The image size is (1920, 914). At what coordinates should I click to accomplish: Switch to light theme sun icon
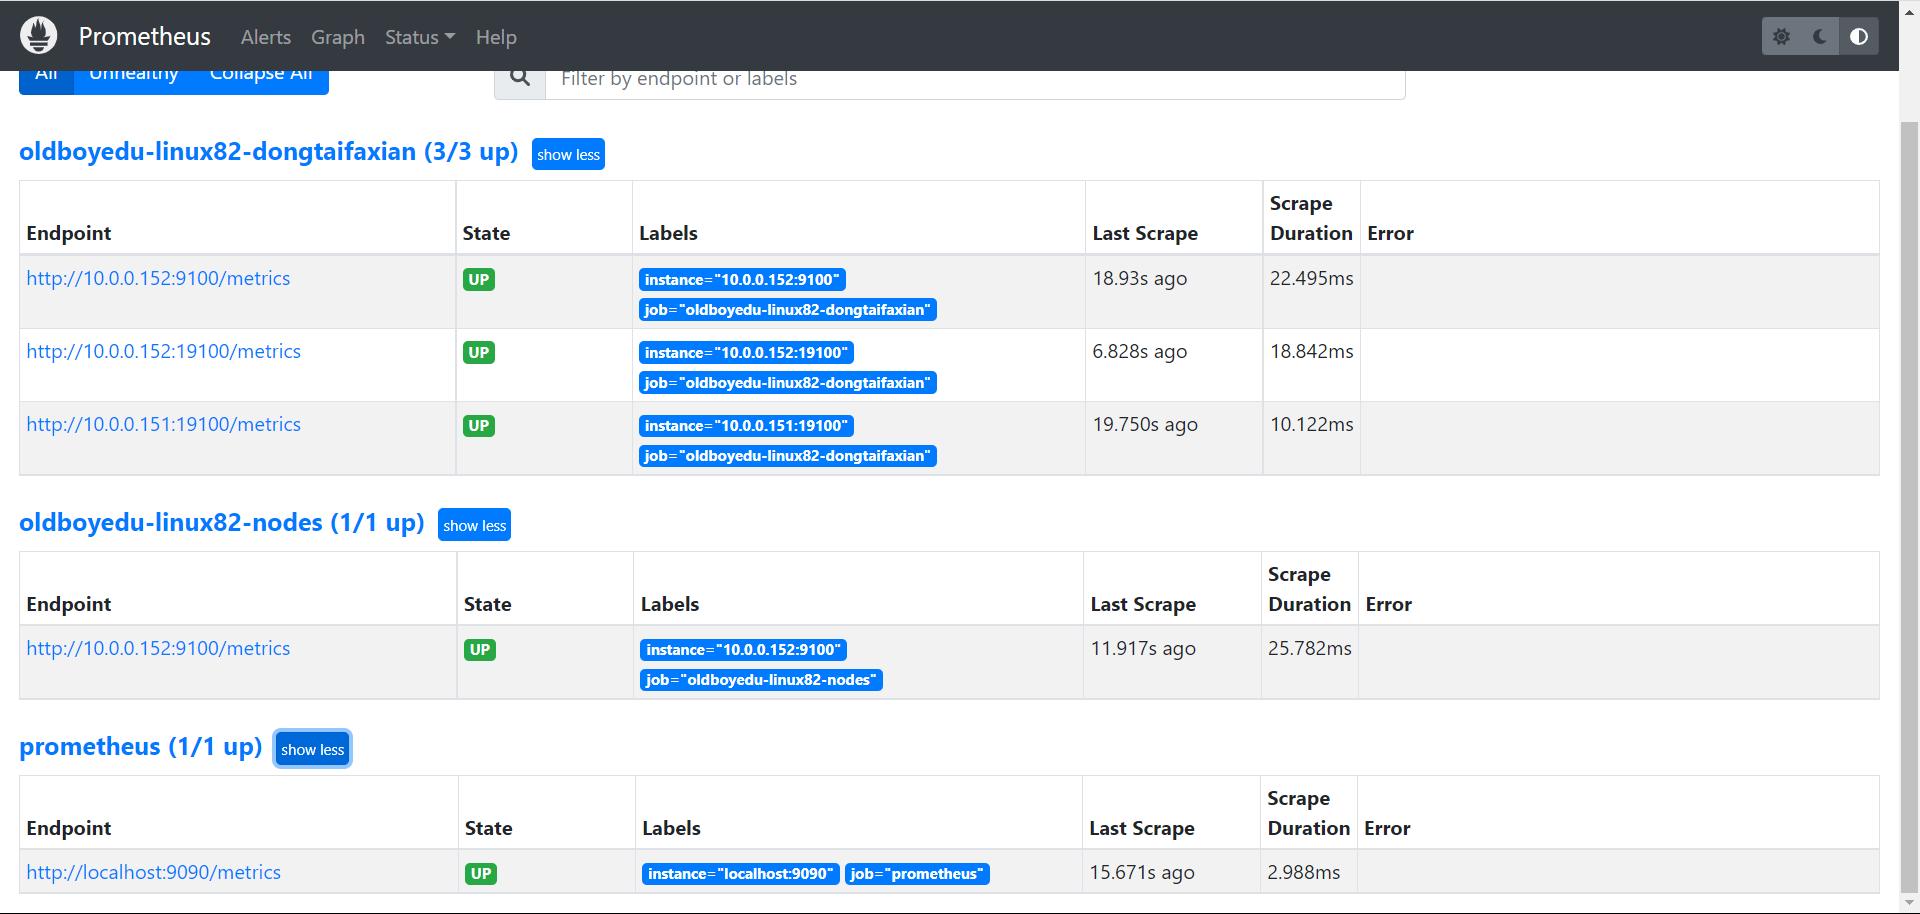[1781, 37]
